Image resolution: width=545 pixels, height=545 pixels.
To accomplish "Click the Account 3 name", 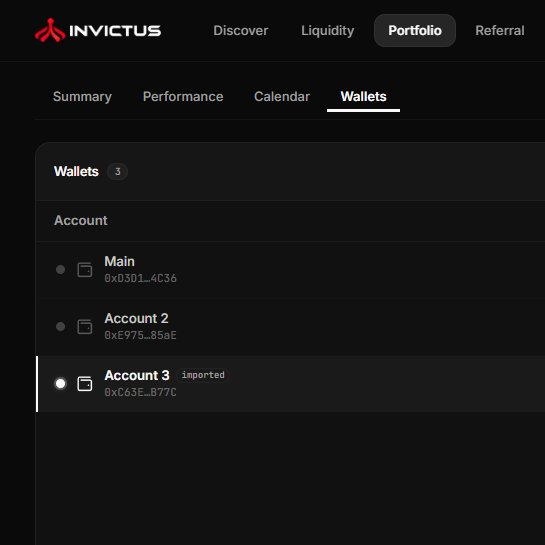I will 137,375.
